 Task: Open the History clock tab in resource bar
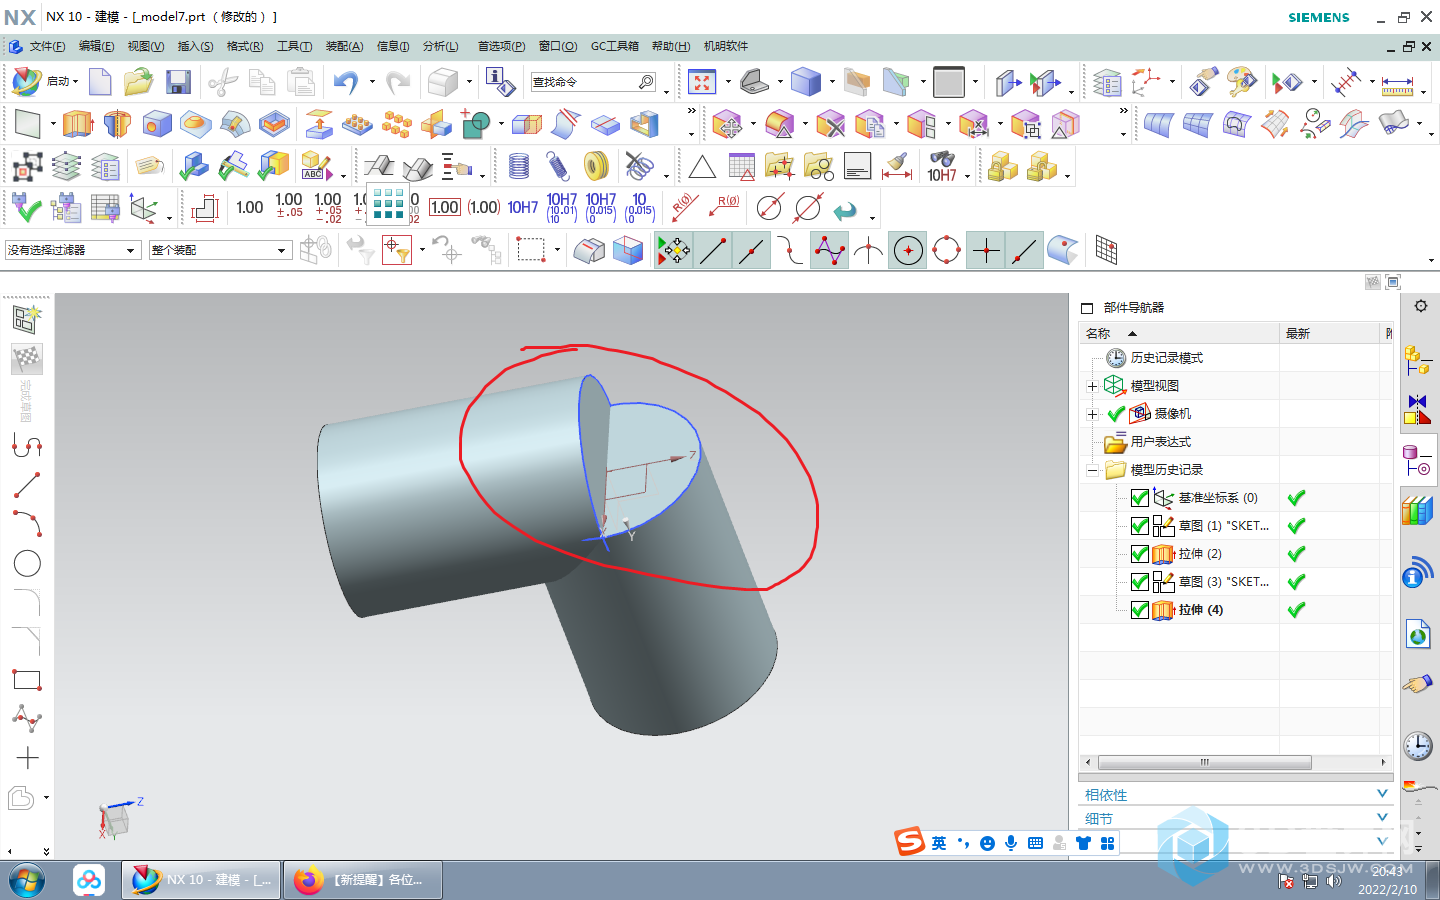(x=1418, y=745)
